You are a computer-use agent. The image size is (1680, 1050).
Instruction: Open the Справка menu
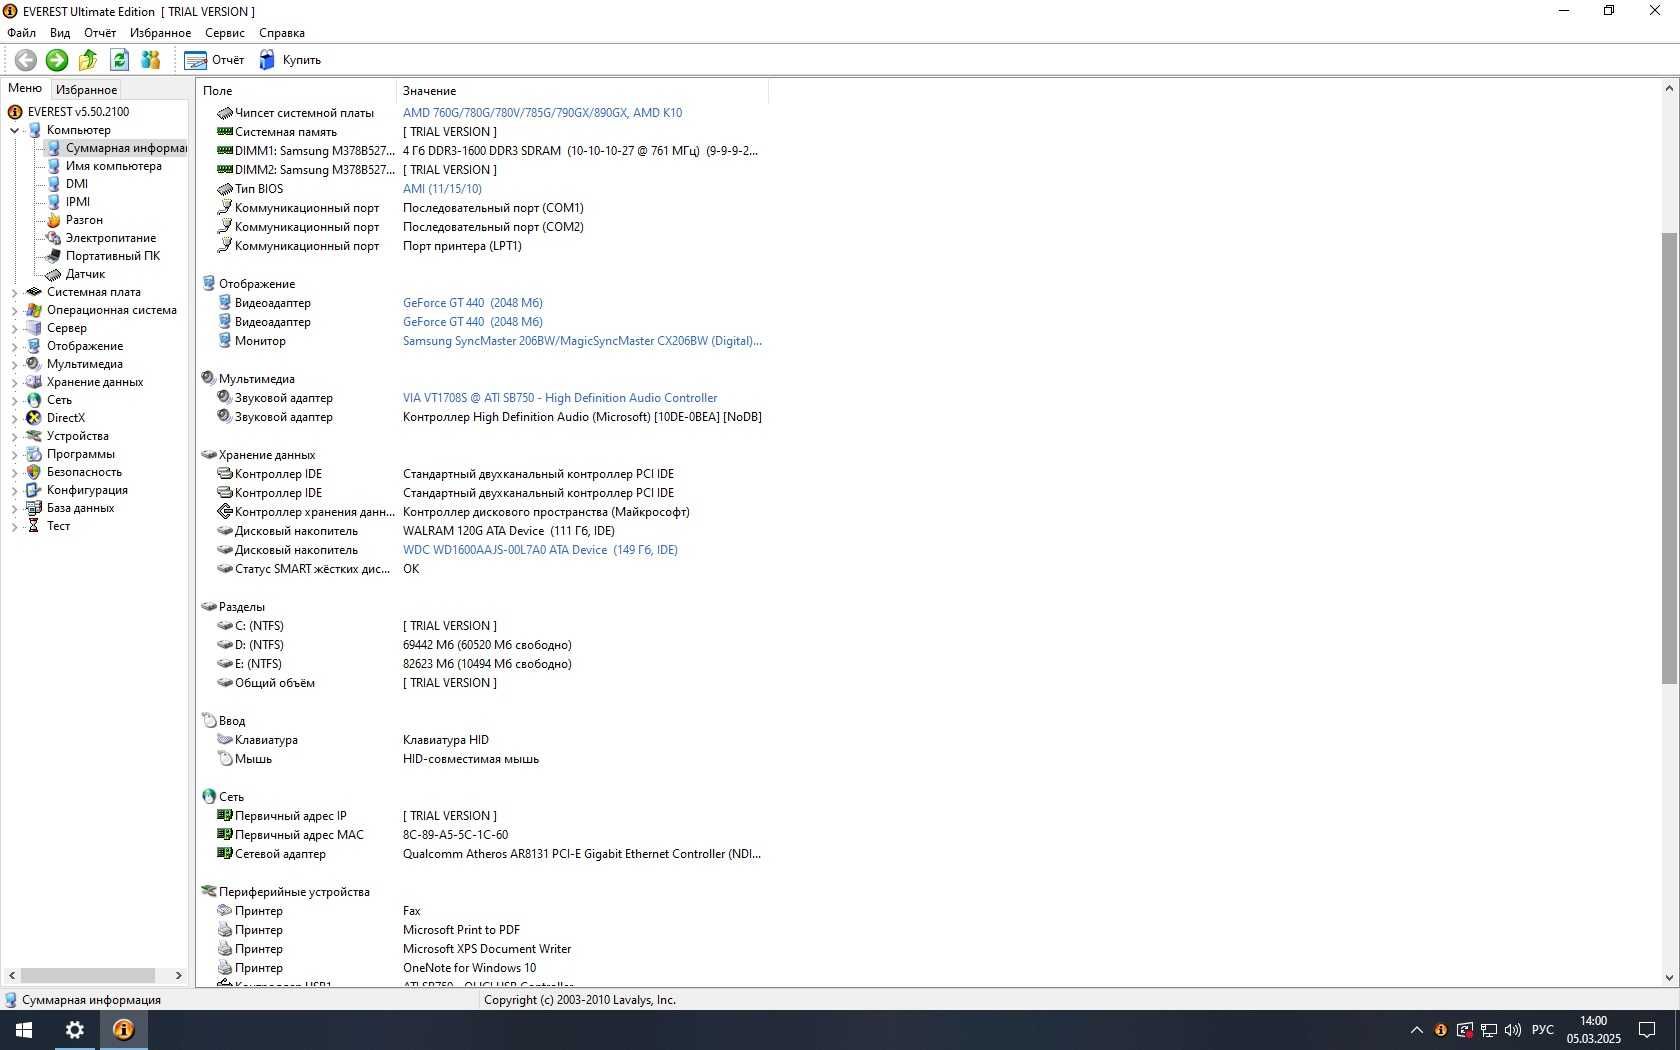coord(282,33)
